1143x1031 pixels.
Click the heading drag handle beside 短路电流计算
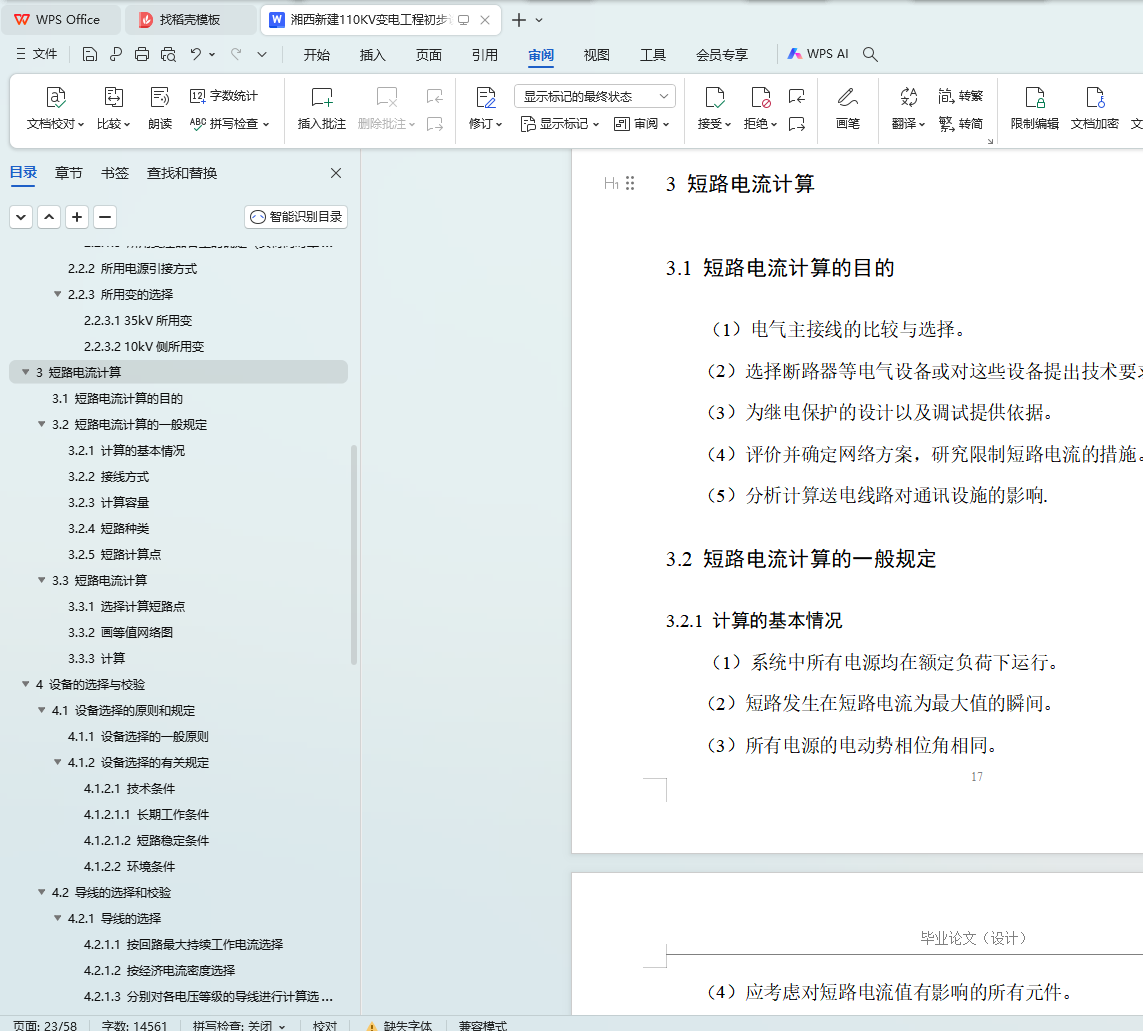click(630, 183)
